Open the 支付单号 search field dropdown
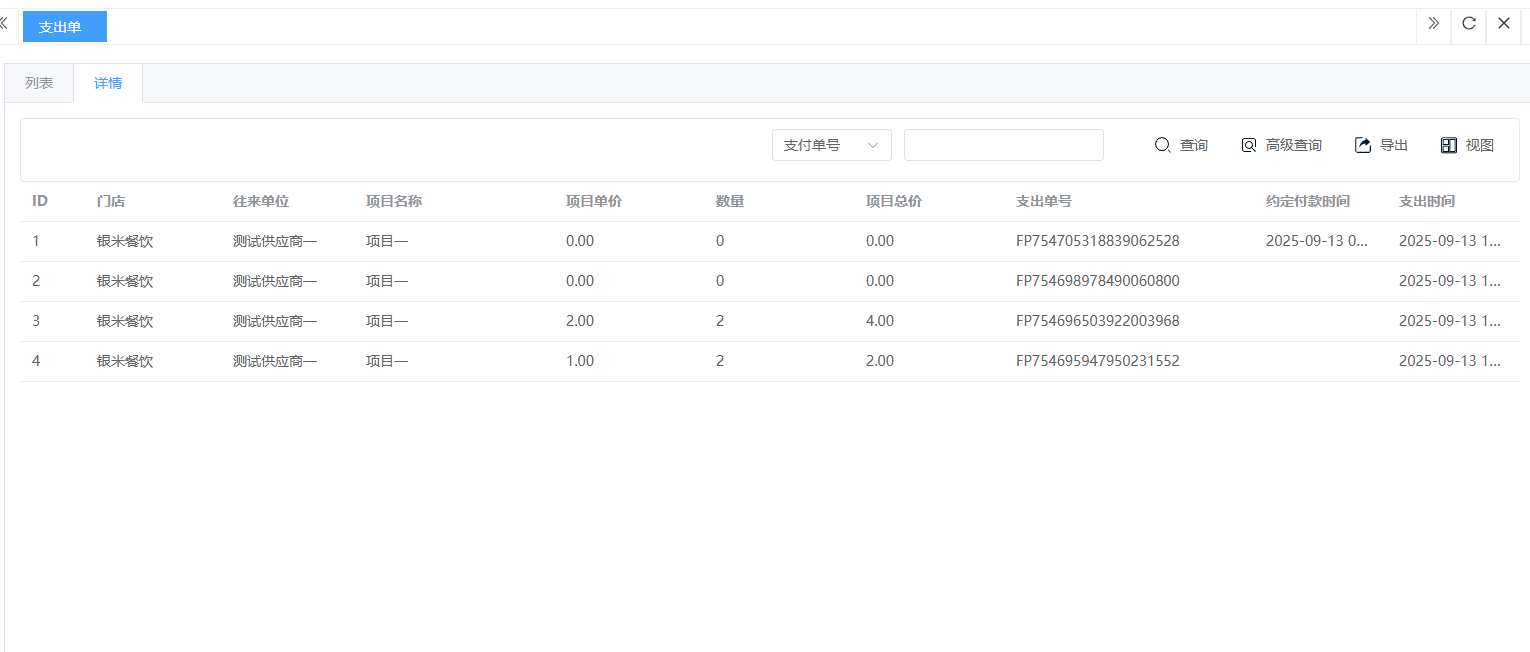Viewport: 1530px width, 652px height. coord(830,145)
